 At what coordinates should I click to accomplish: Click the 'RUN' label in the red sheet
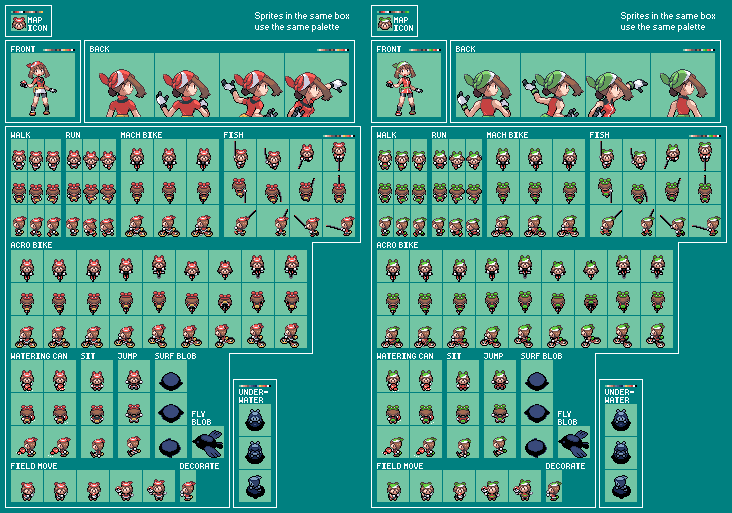[x=73, y=135]
